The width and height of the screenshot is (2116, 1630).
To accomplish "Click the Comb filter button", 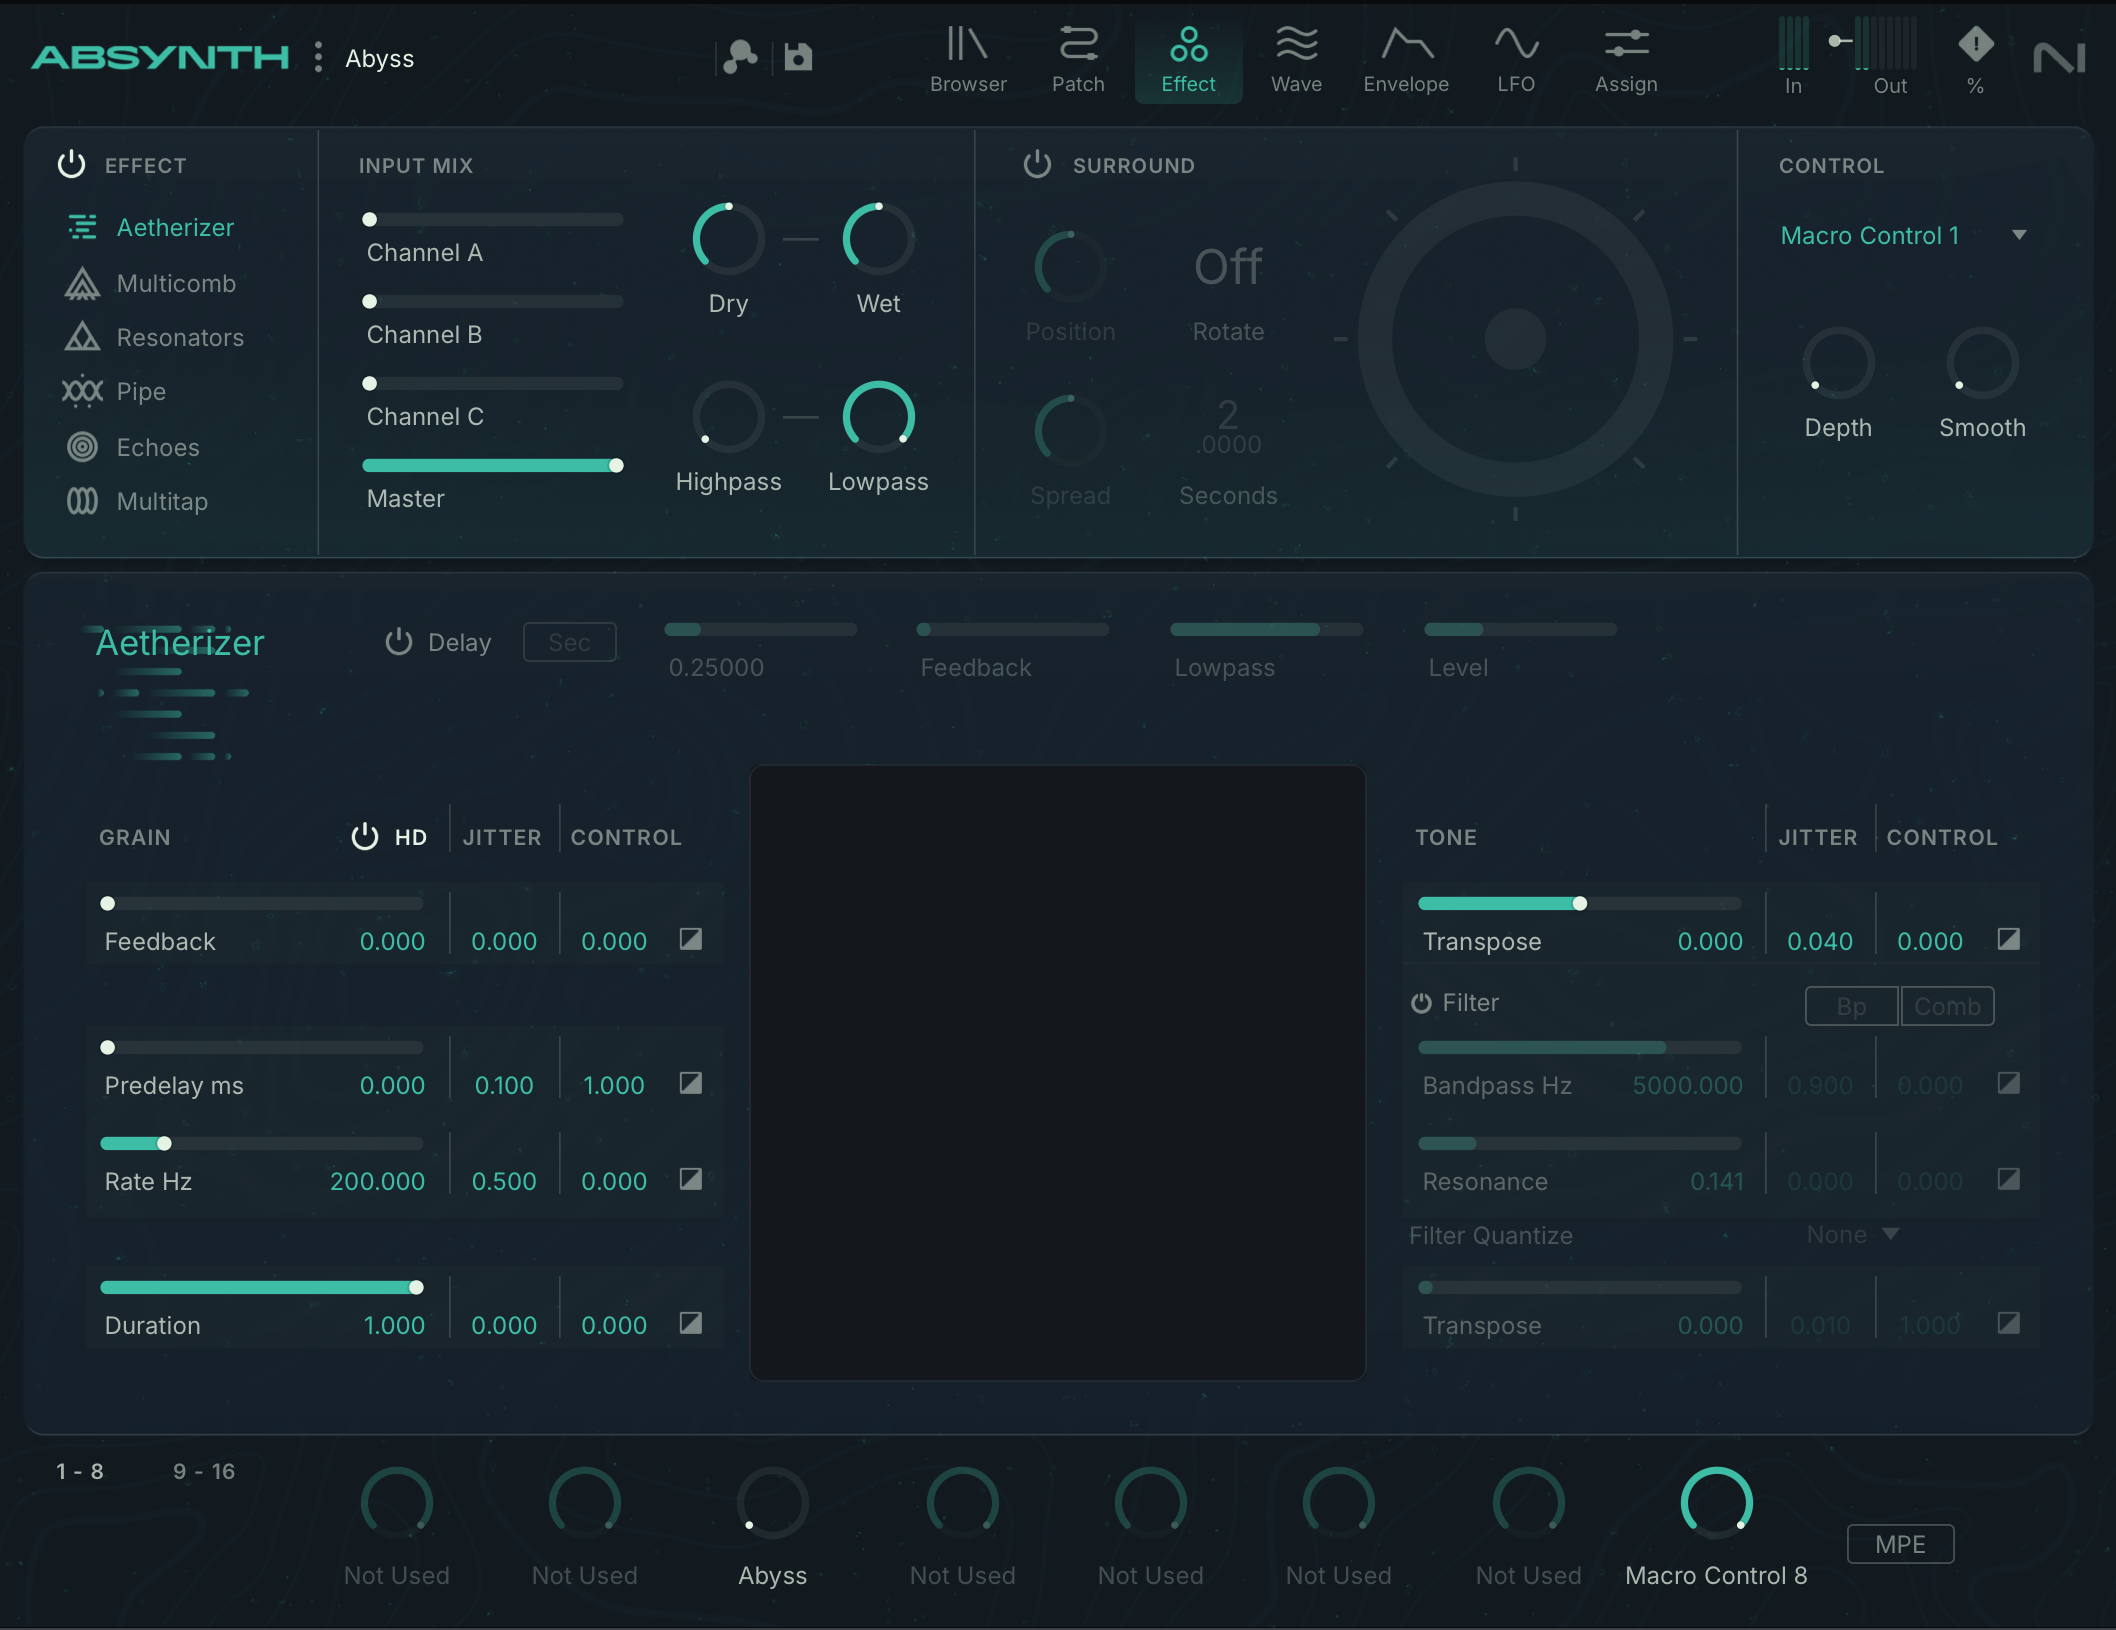I will 1946,1006.
